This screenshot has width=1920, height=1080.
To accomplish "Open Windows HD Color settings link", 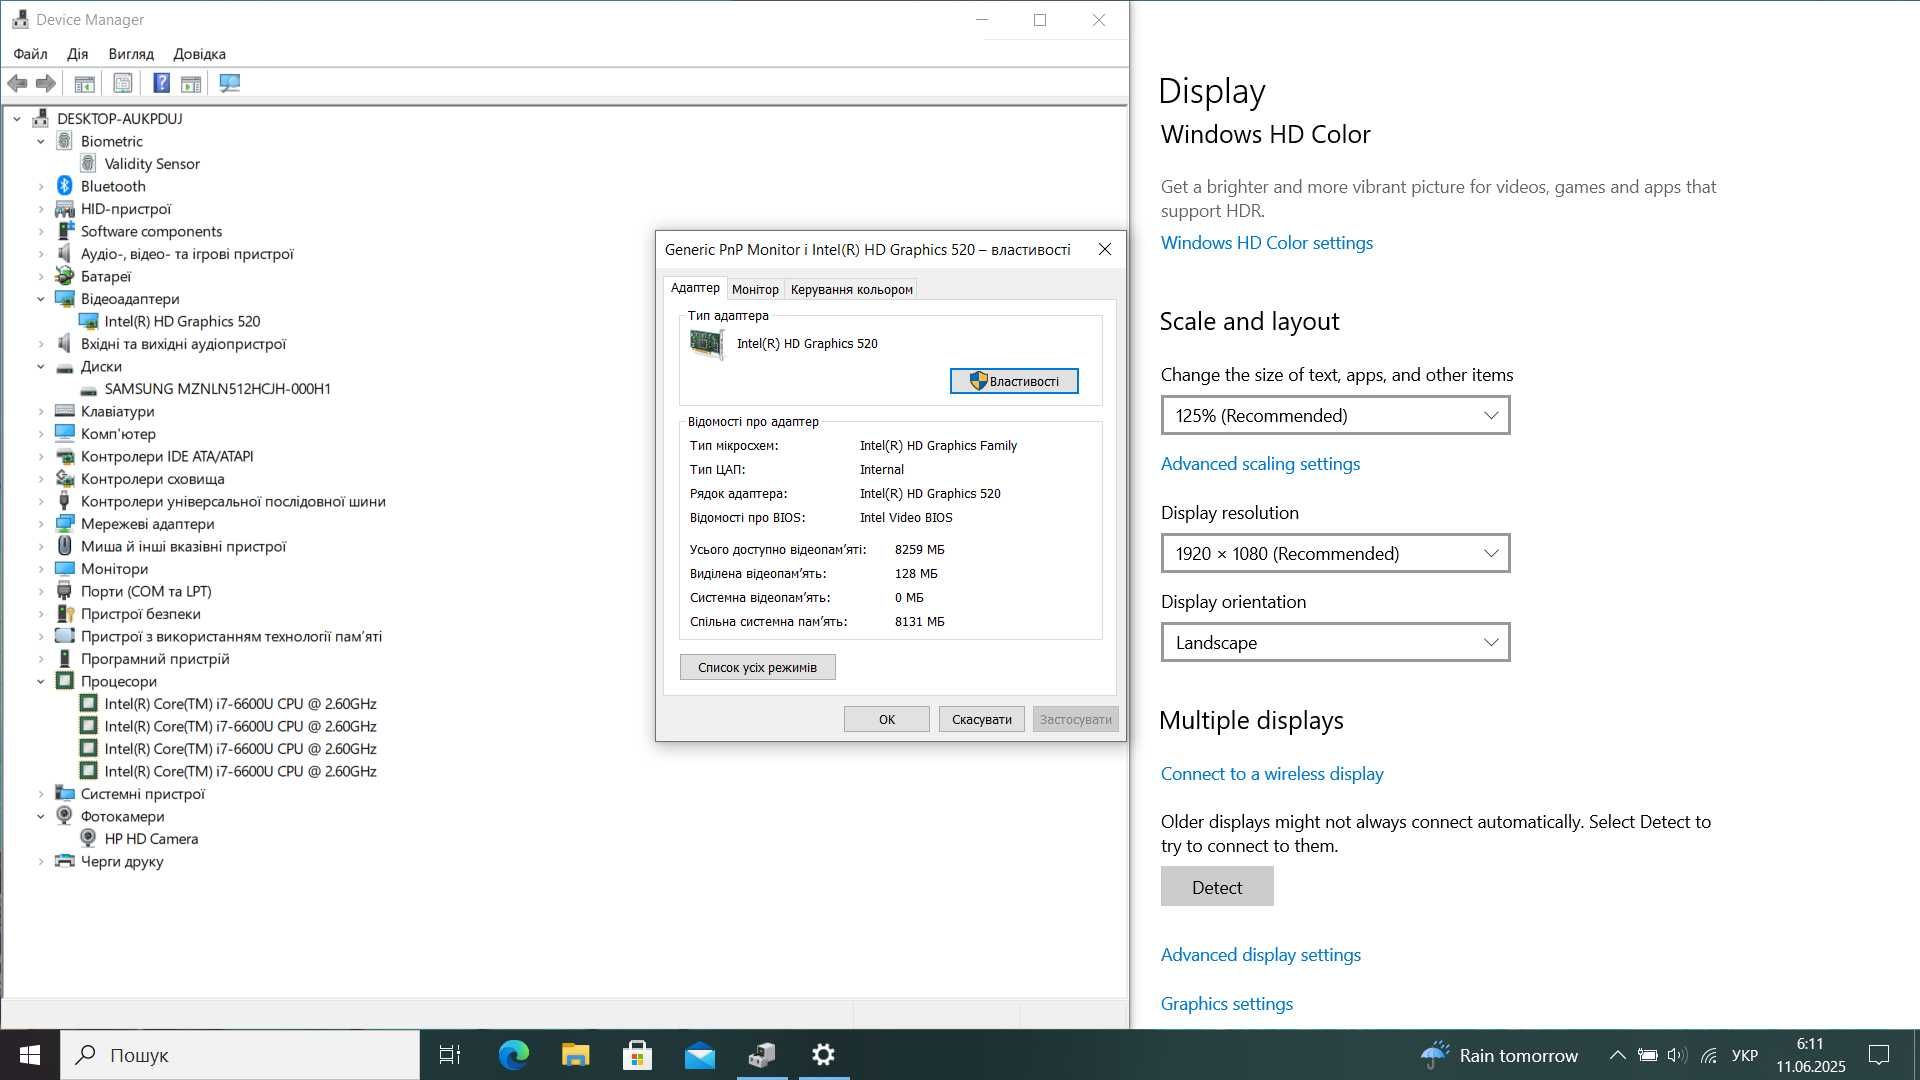I will coord(1266,243).
